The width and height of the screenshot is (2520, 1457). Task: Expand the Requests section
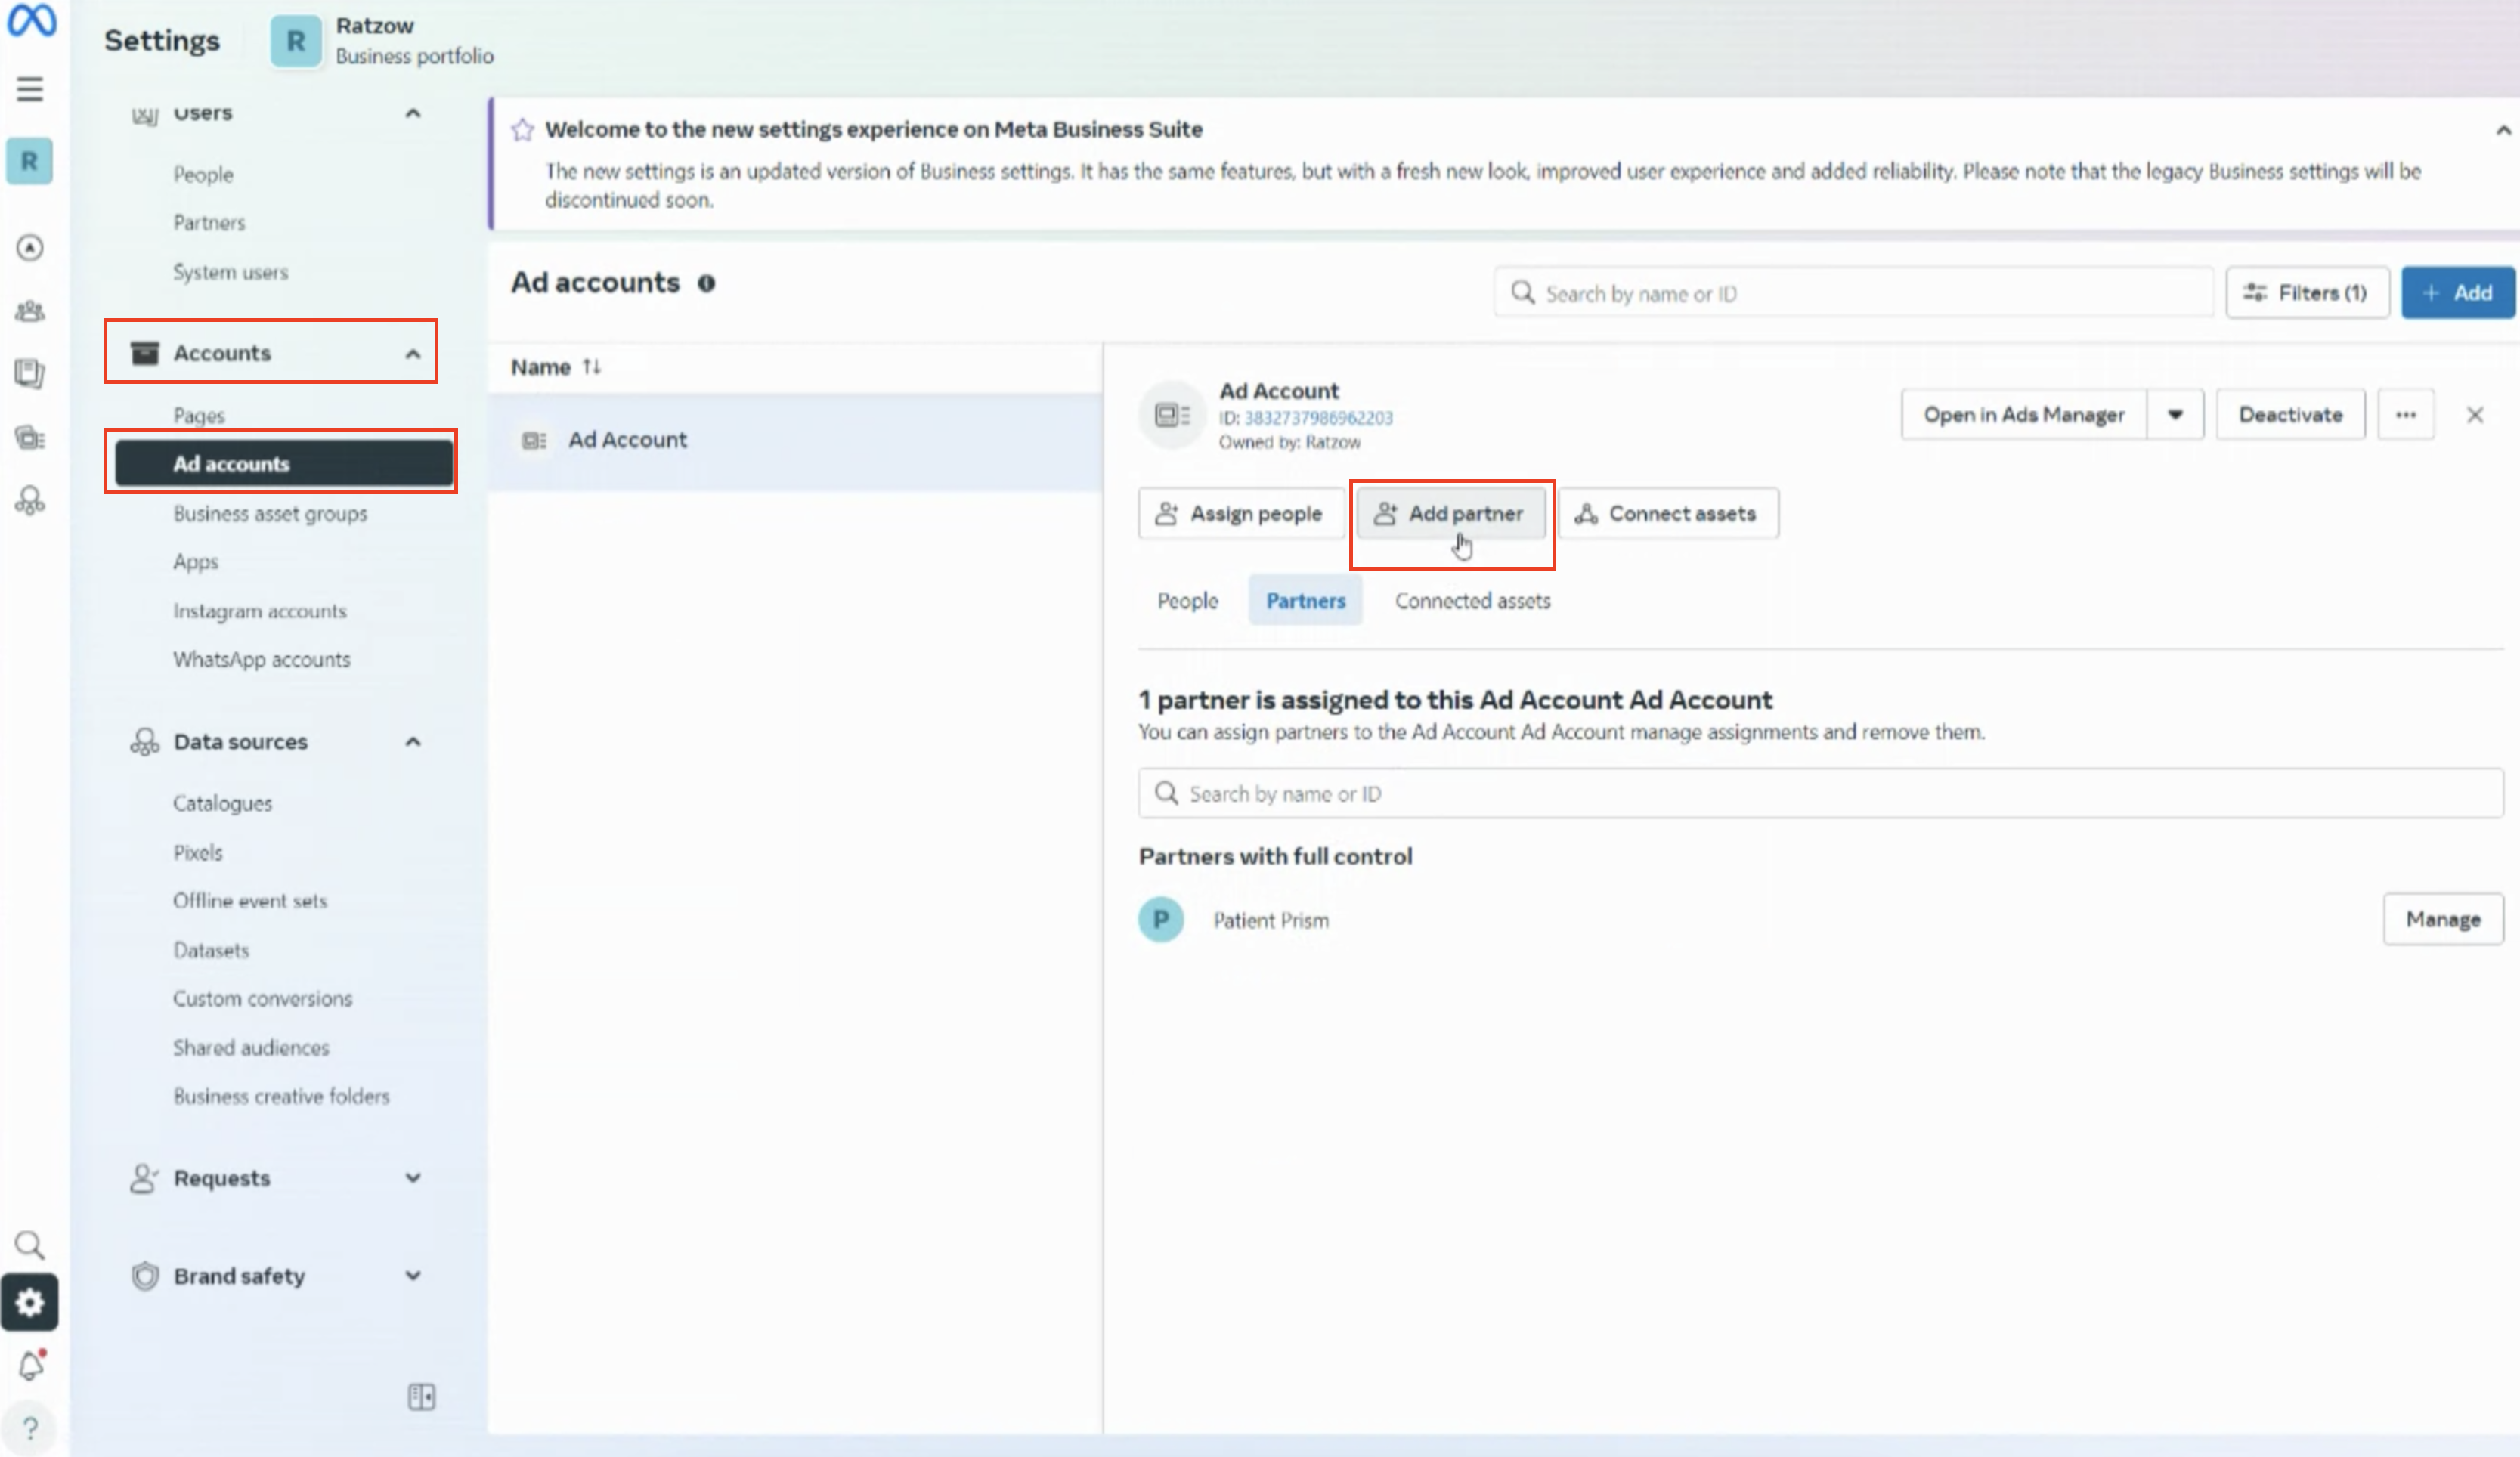tap(413, 1178)
